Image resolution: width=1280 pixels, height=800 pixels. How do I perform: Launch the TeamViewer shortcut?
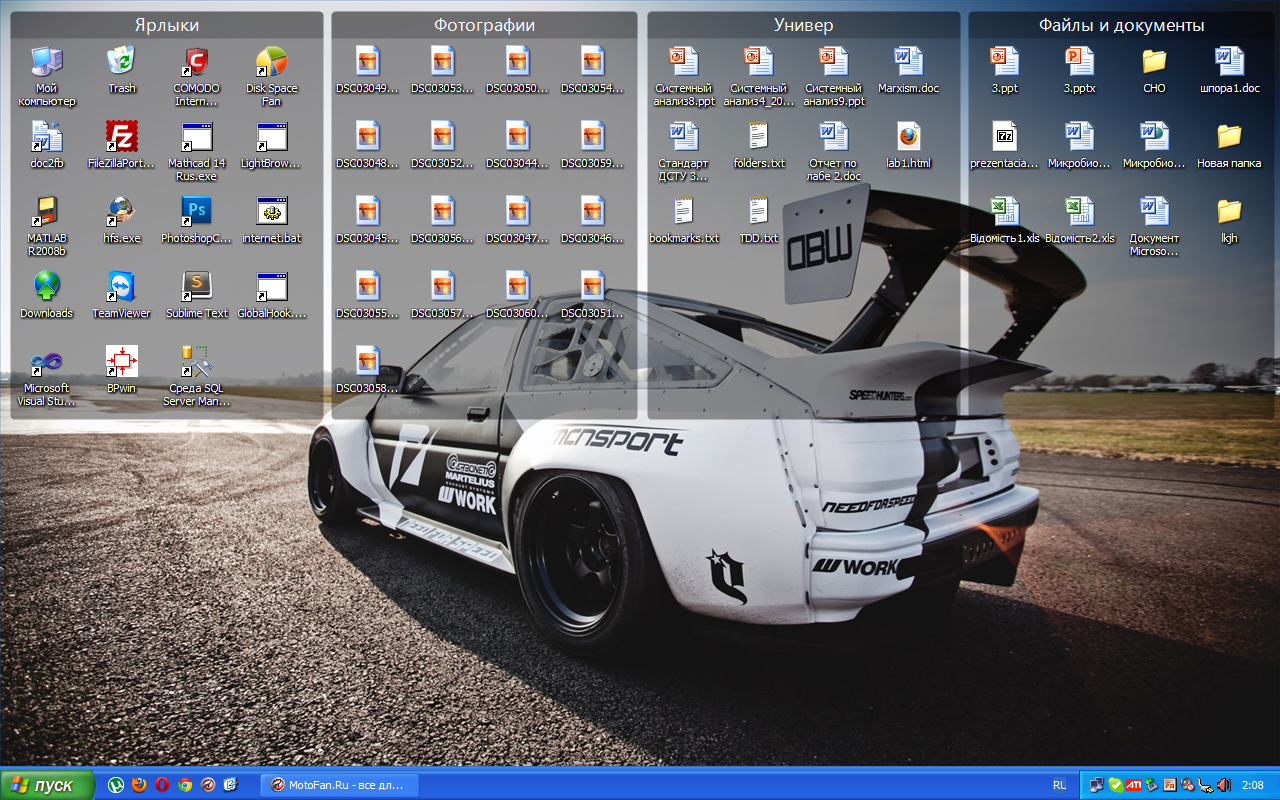[x=122, y=287]
